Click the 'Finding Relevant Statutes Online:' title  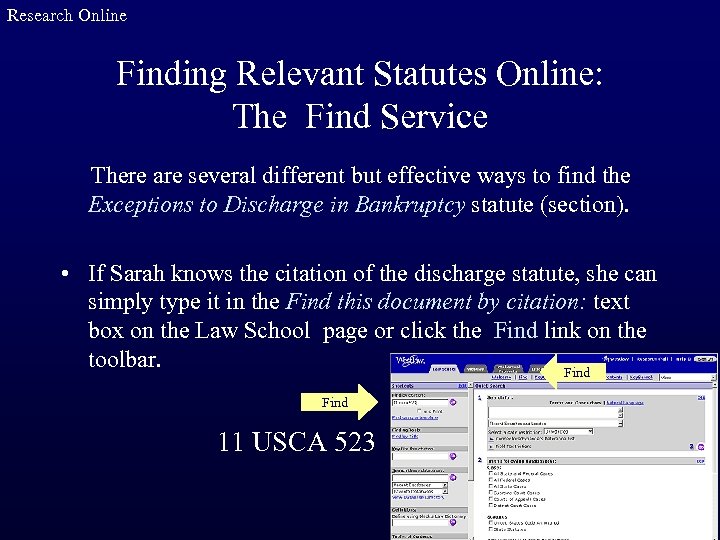click(x=360, y=73)
